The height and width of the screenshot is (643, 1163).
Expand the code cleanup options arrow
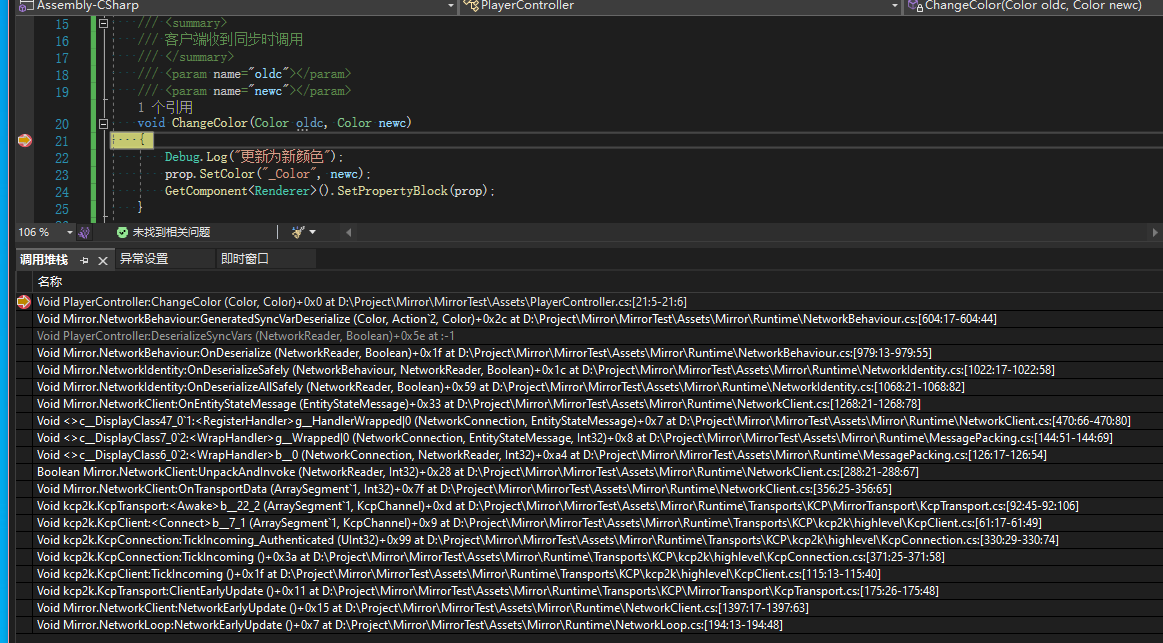(313, 232)
